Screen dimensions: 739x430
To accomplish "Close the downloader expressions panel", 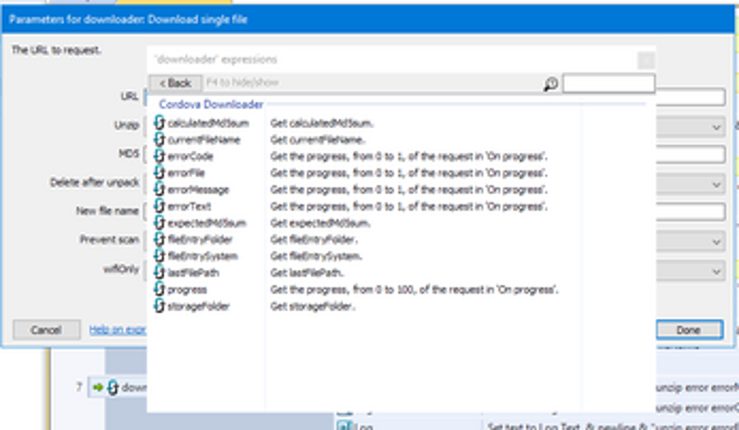I will coord(646,60).
